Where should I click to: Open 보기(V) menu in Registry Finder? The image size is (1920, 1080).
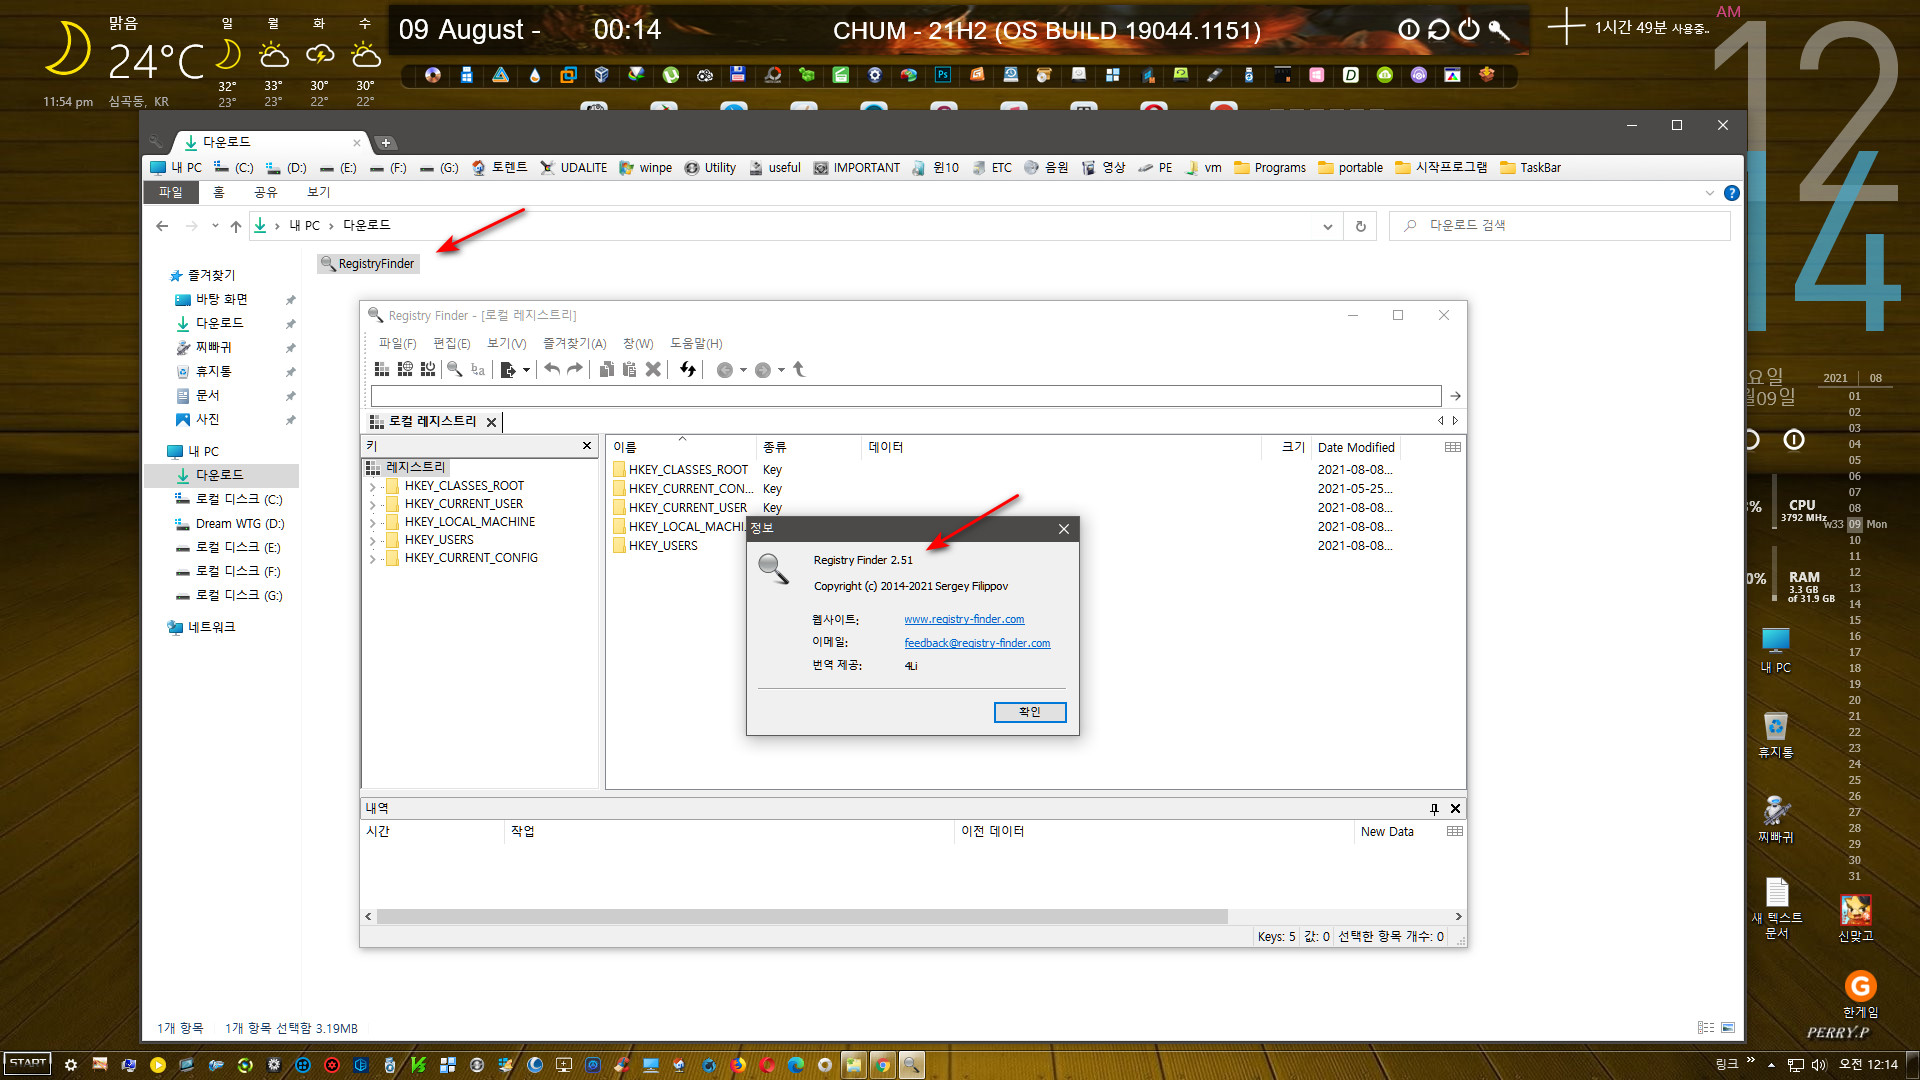pos(507,344)
